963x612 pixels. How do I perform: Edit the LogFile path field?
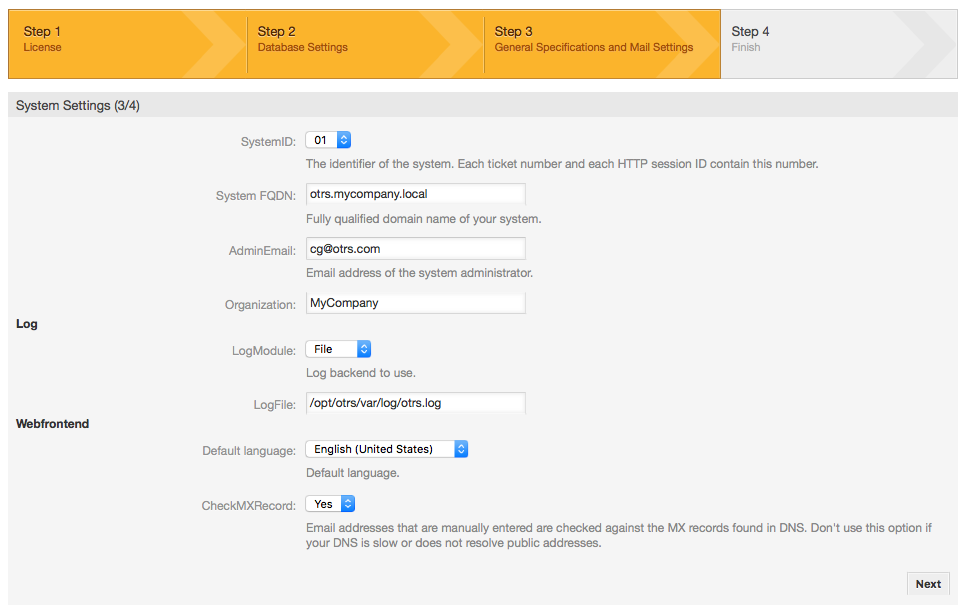pyautogui.click(x=415, y=402)
